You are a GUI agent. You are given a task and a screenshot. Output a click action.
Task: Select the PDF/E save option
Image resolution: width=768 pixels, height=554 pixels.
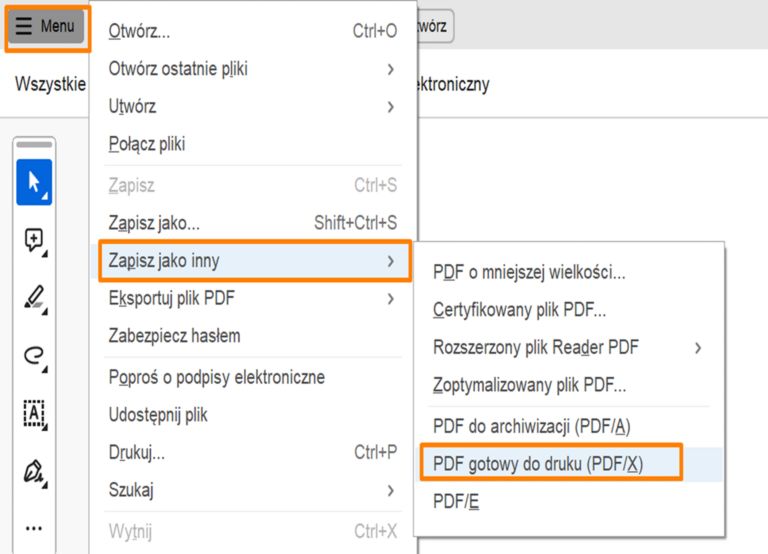456,501
